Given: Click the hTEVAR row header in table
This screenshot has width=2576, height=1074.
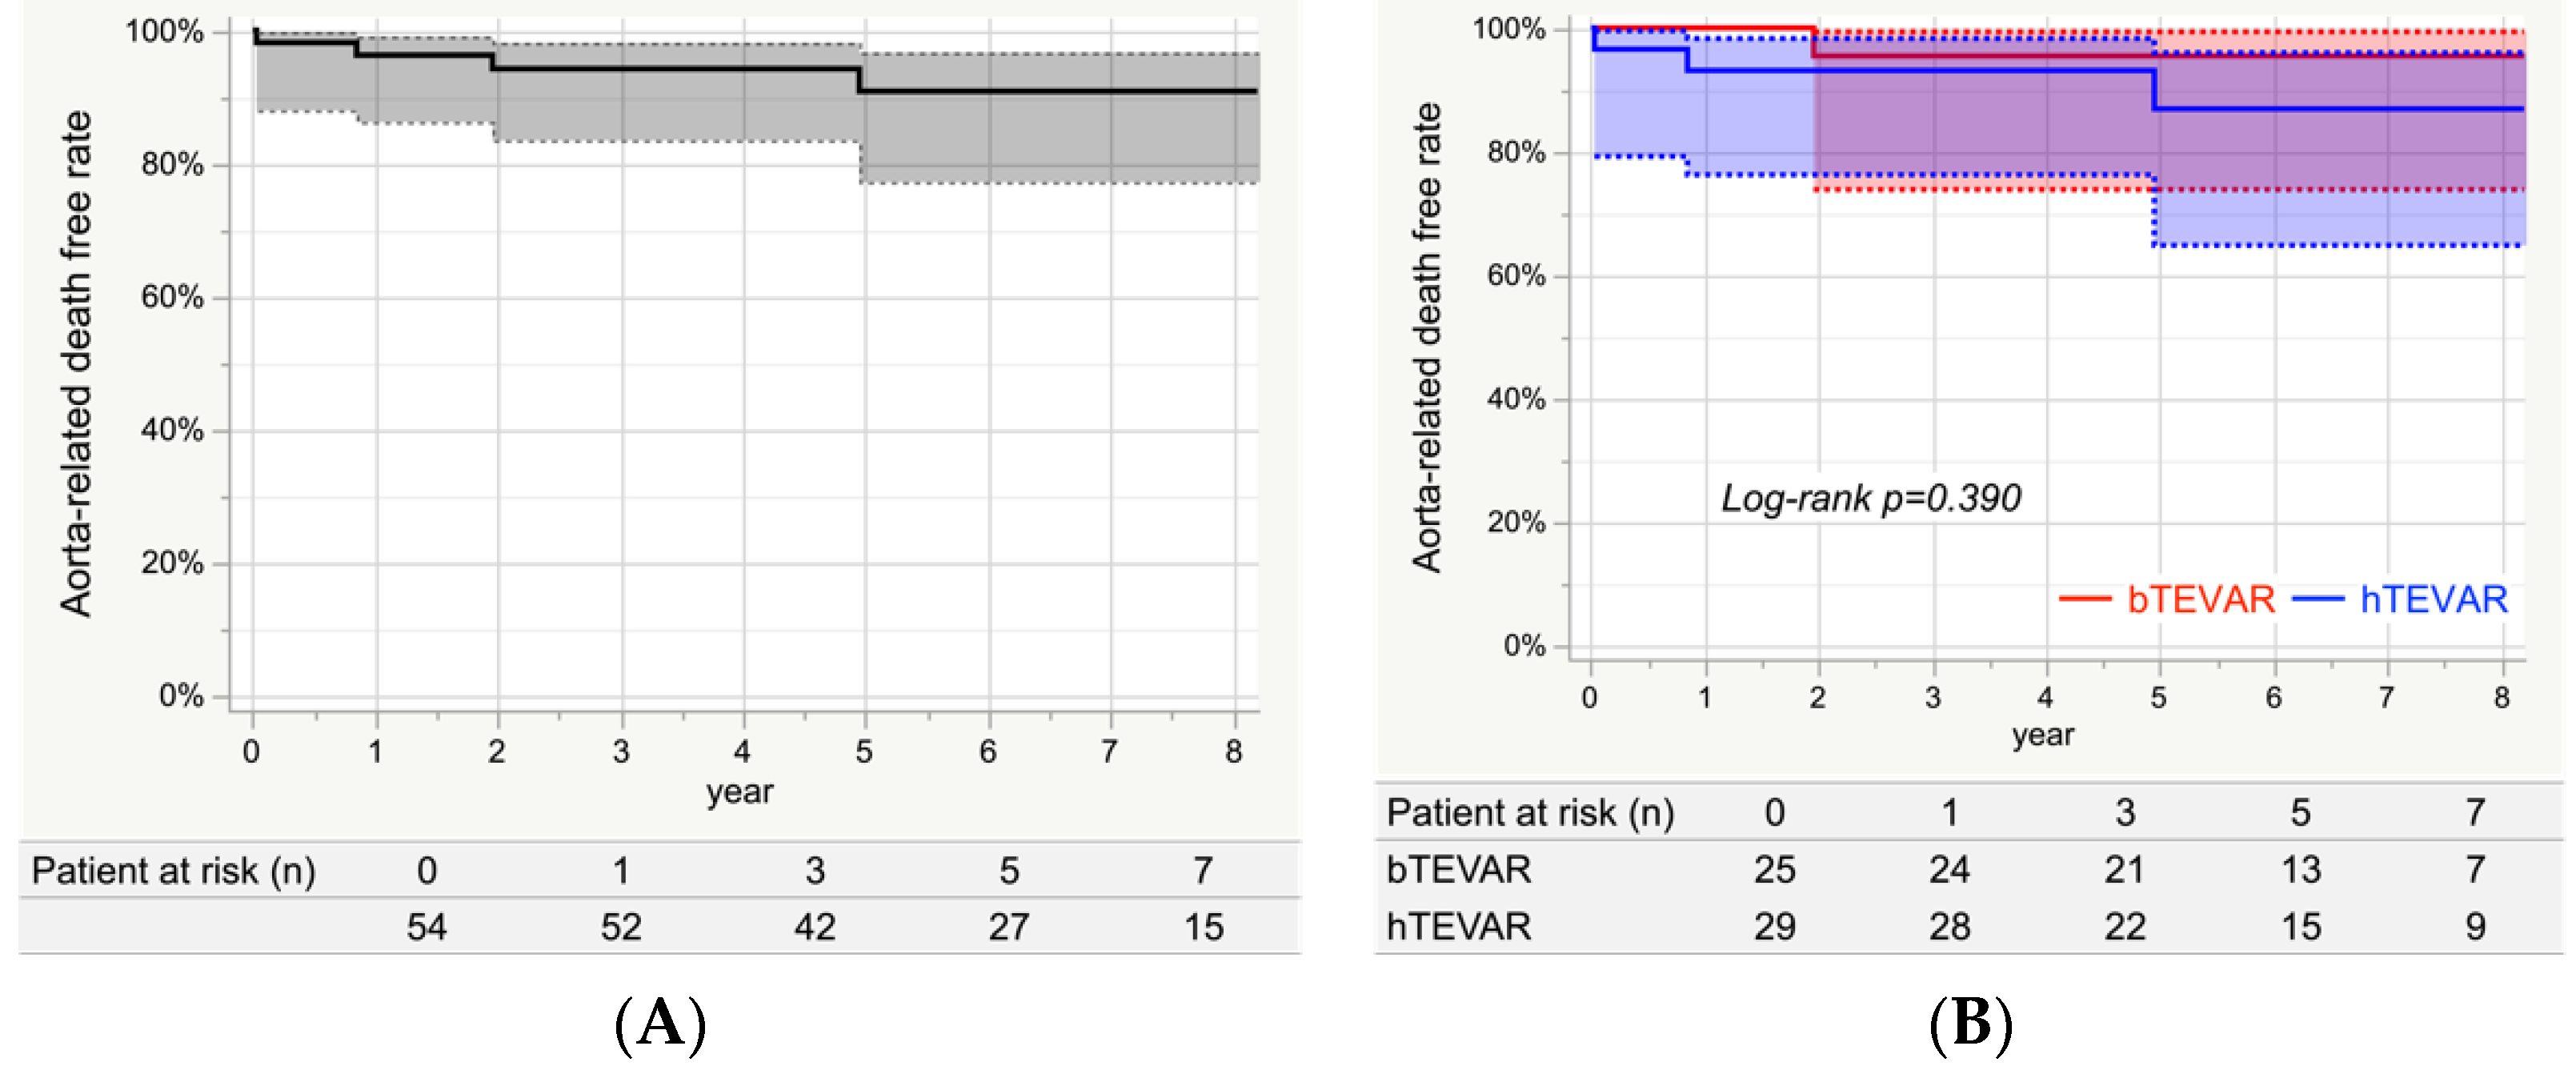Looking at the screenshot, I should click(1458, 926).
